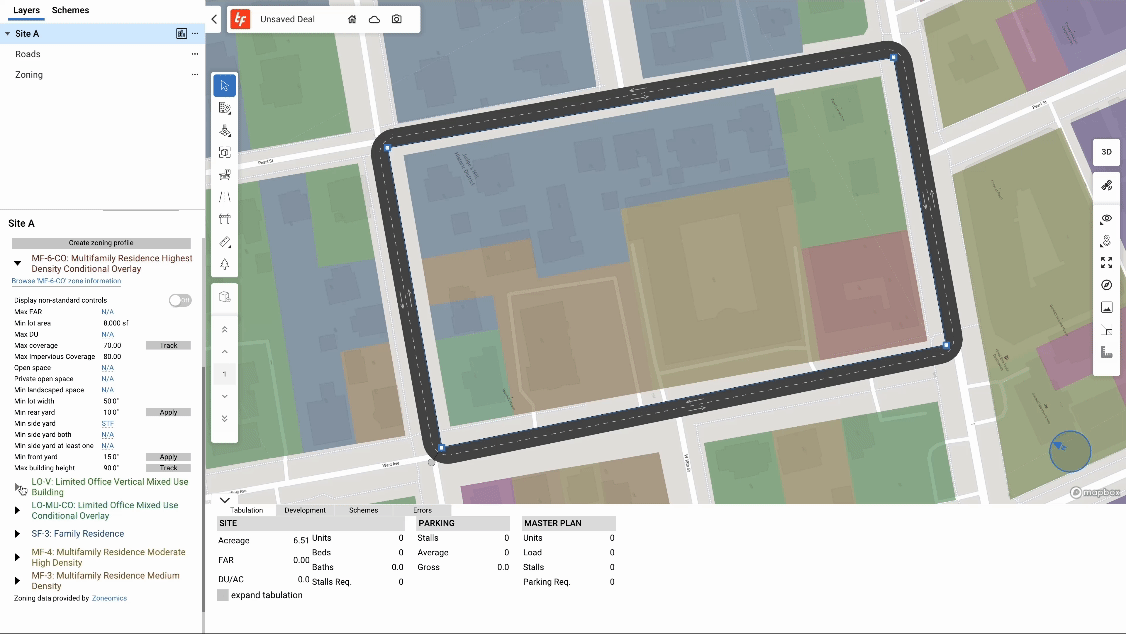Enable satellite imagery on the map
The image size is (1126, 634).
point(1105,185)
